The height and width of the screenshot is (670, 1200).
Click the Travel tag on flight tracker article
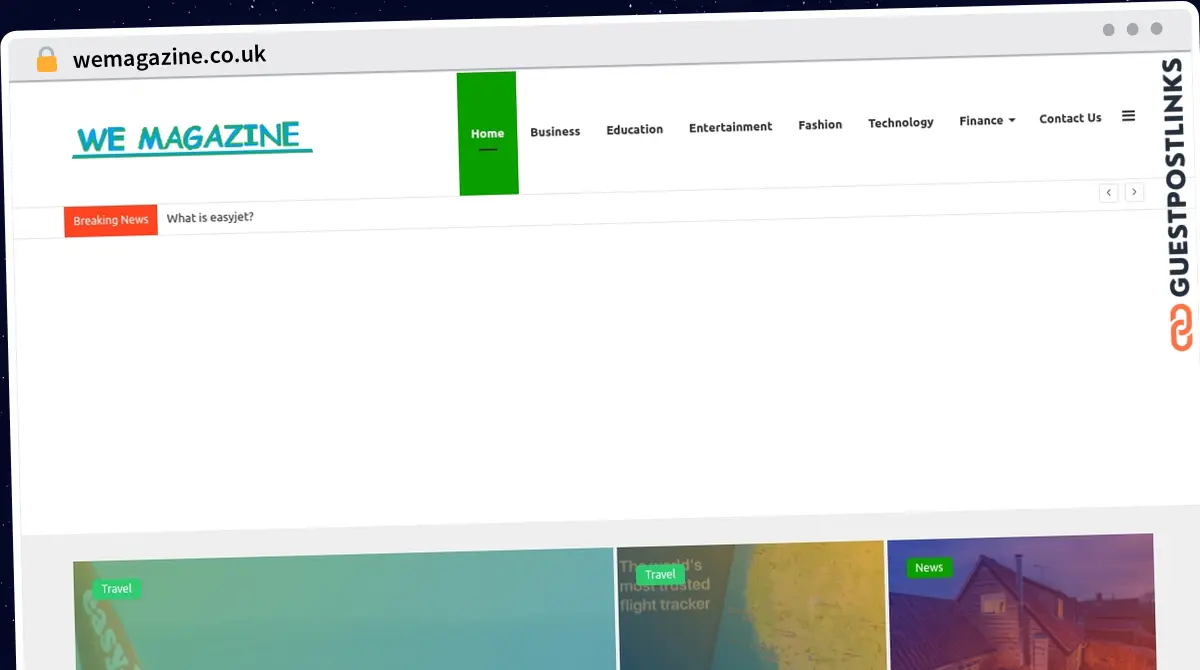coord(660,575)
